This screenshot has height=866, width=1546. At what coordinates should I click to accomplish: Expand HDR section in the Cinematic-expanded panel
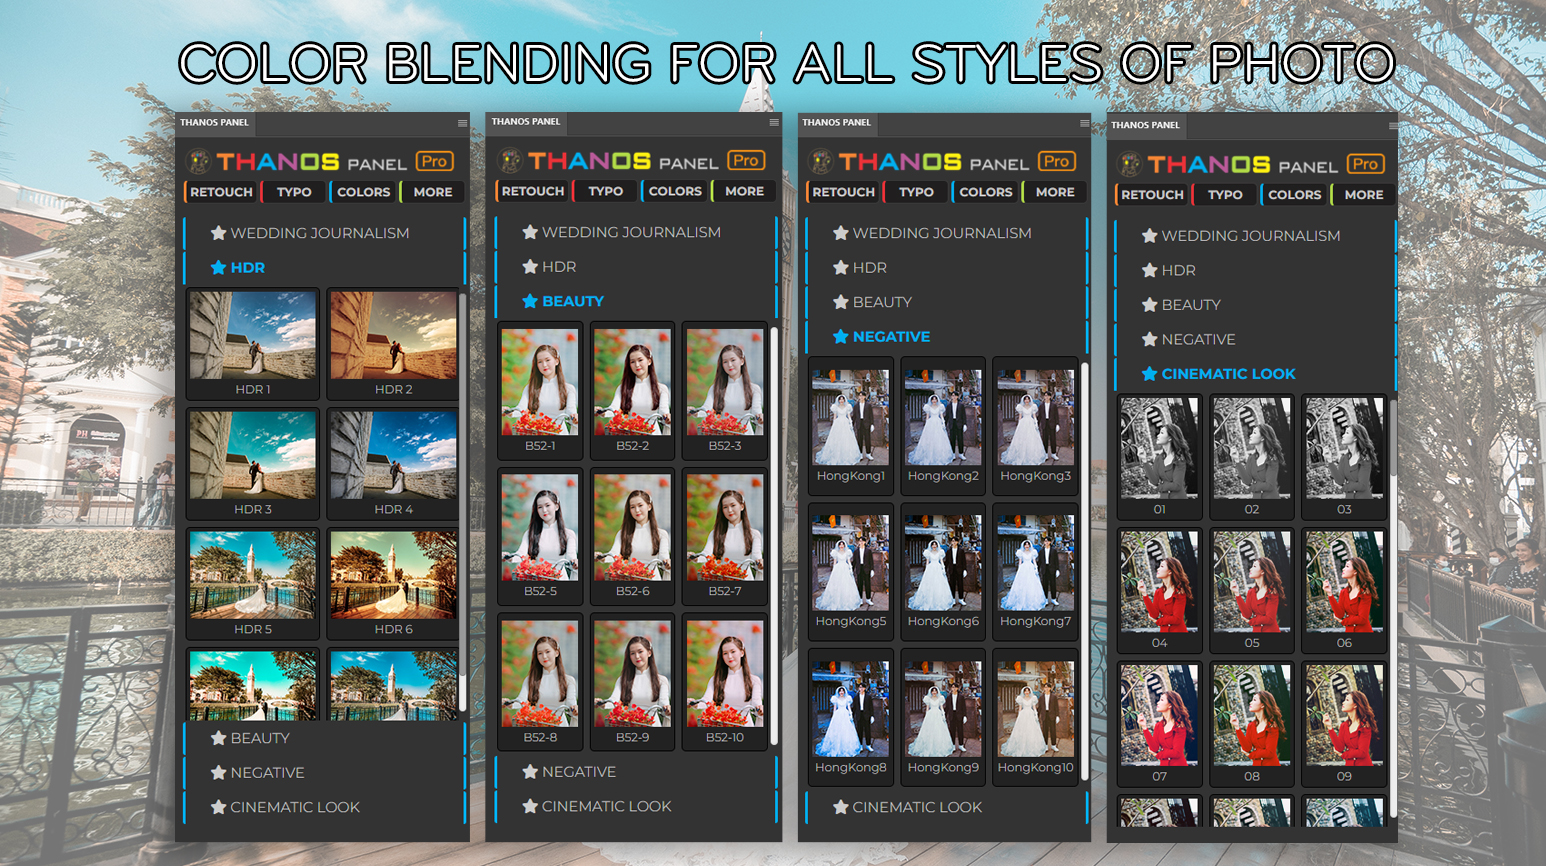pyautogui.click(x=1256, y=270)
